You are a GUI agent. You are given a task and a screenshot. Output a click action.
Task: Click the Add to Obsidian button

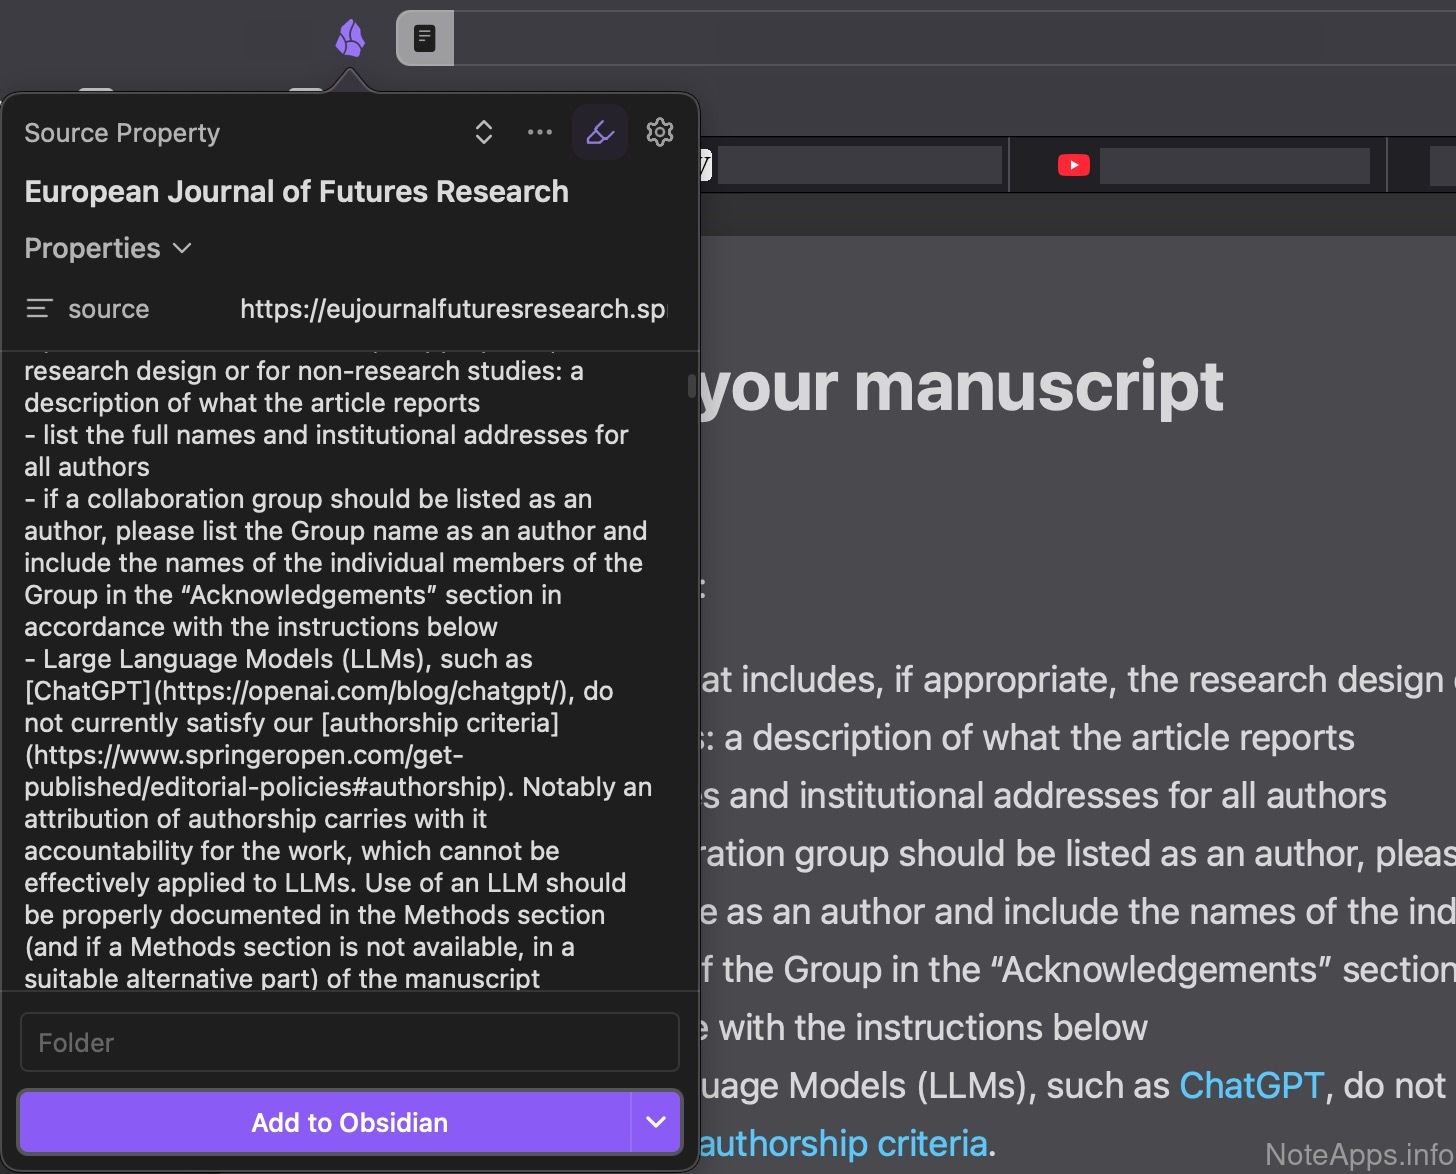[x=325, y=1122]
